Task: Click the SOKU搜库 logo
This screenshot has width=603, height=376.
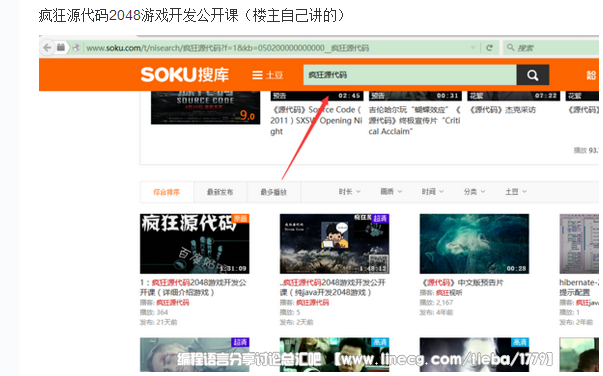Action: pyautogui.click(x=185, y=75)
